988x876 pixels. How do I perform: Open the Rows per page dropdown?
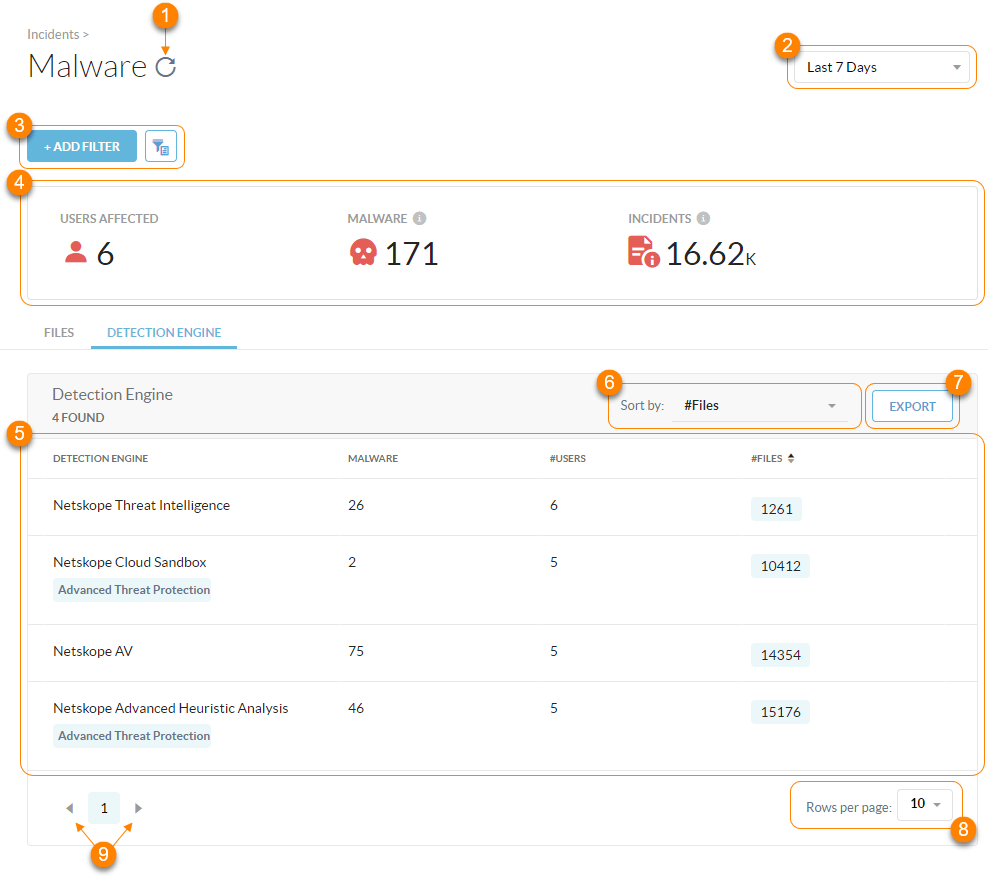click(924, 804)
